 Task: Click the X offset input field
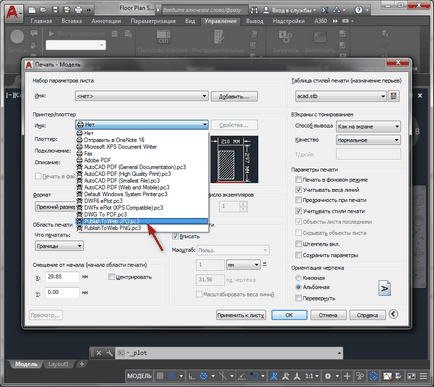pos(62,277)
